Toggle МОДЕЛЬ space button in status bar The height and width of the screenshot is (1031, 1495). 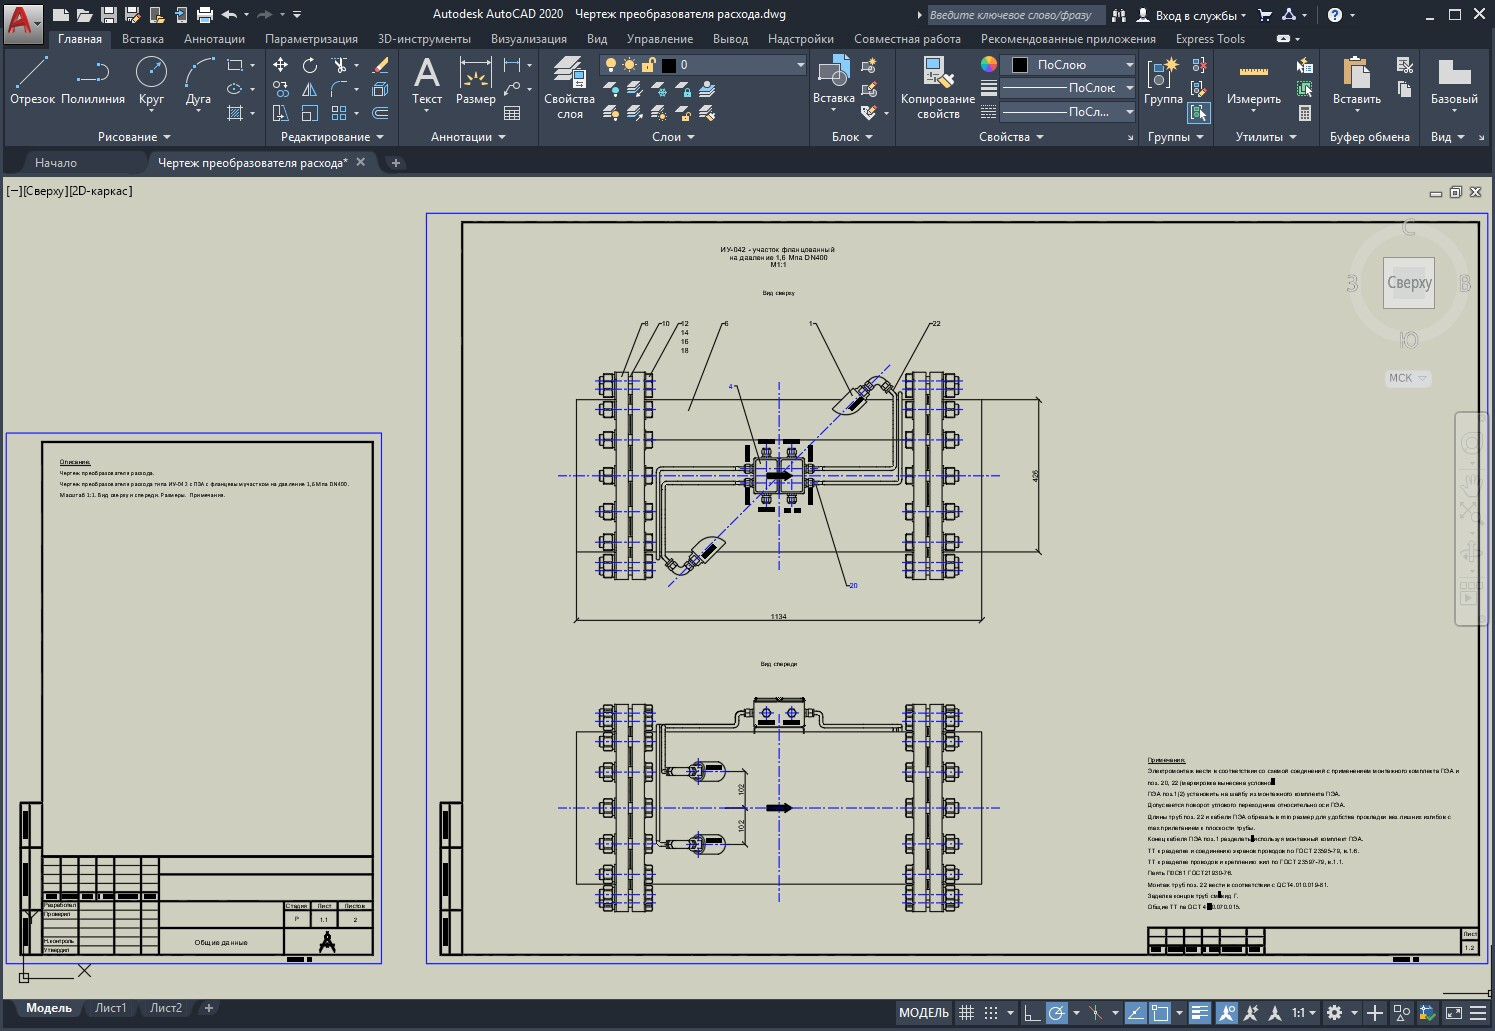(923, 1013)
